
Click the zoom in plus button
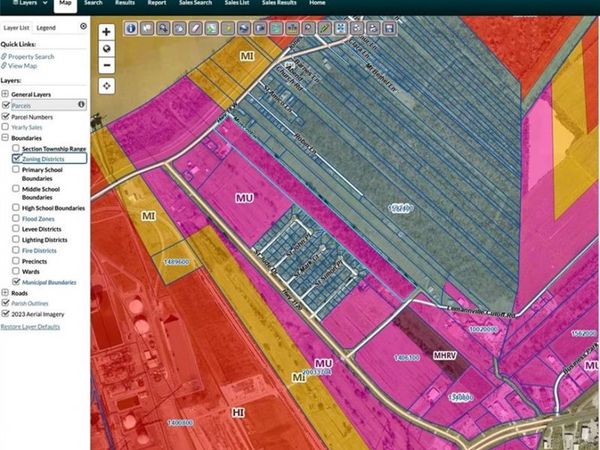[x=107, y=31]
